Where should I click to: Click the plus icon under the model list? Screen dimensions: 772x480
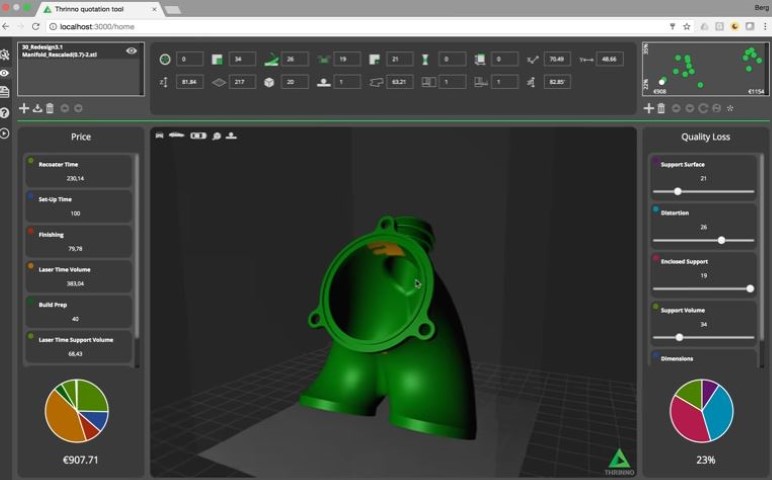[24, 108]
